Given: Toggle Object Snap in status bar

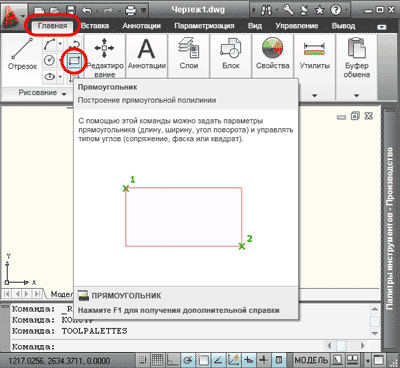Looking at the screenshot, I should (x=203, y=360).
